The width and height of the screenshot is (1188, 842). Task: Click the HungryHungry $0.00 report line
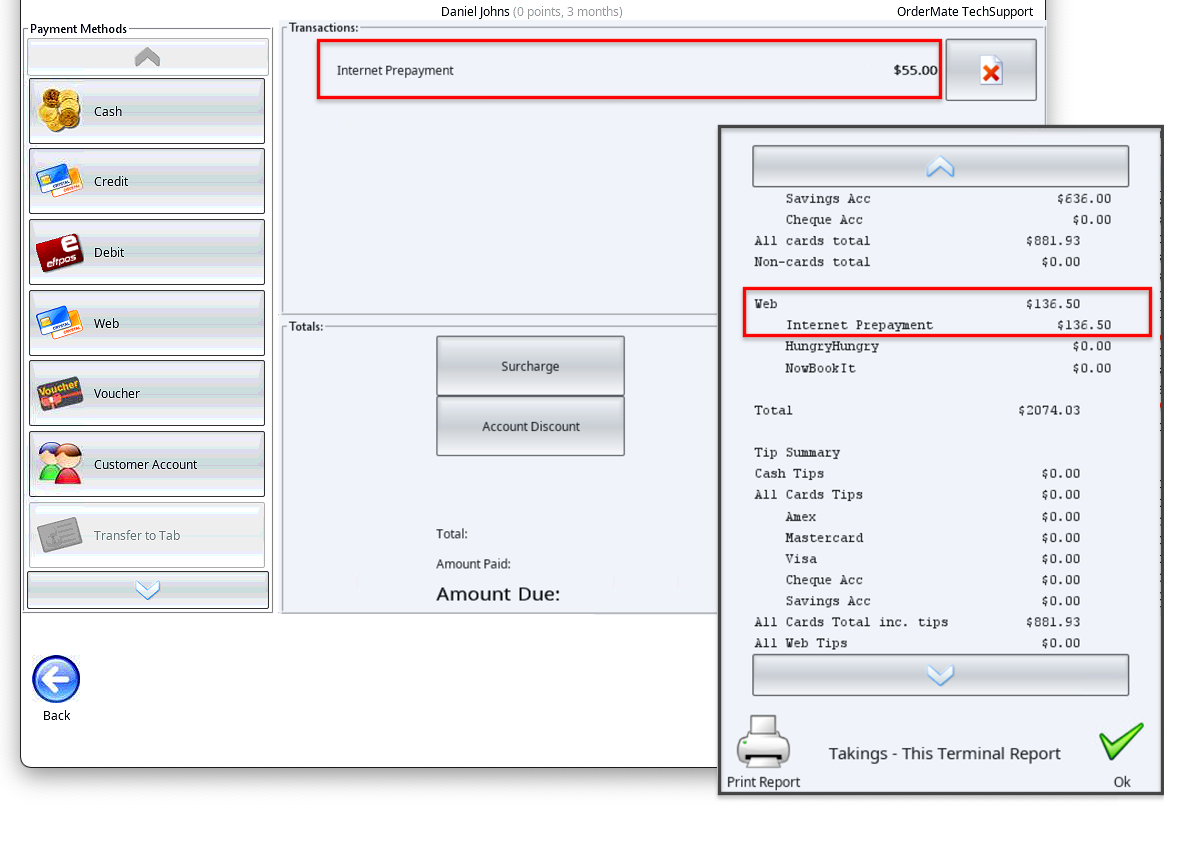coord(948,346)
